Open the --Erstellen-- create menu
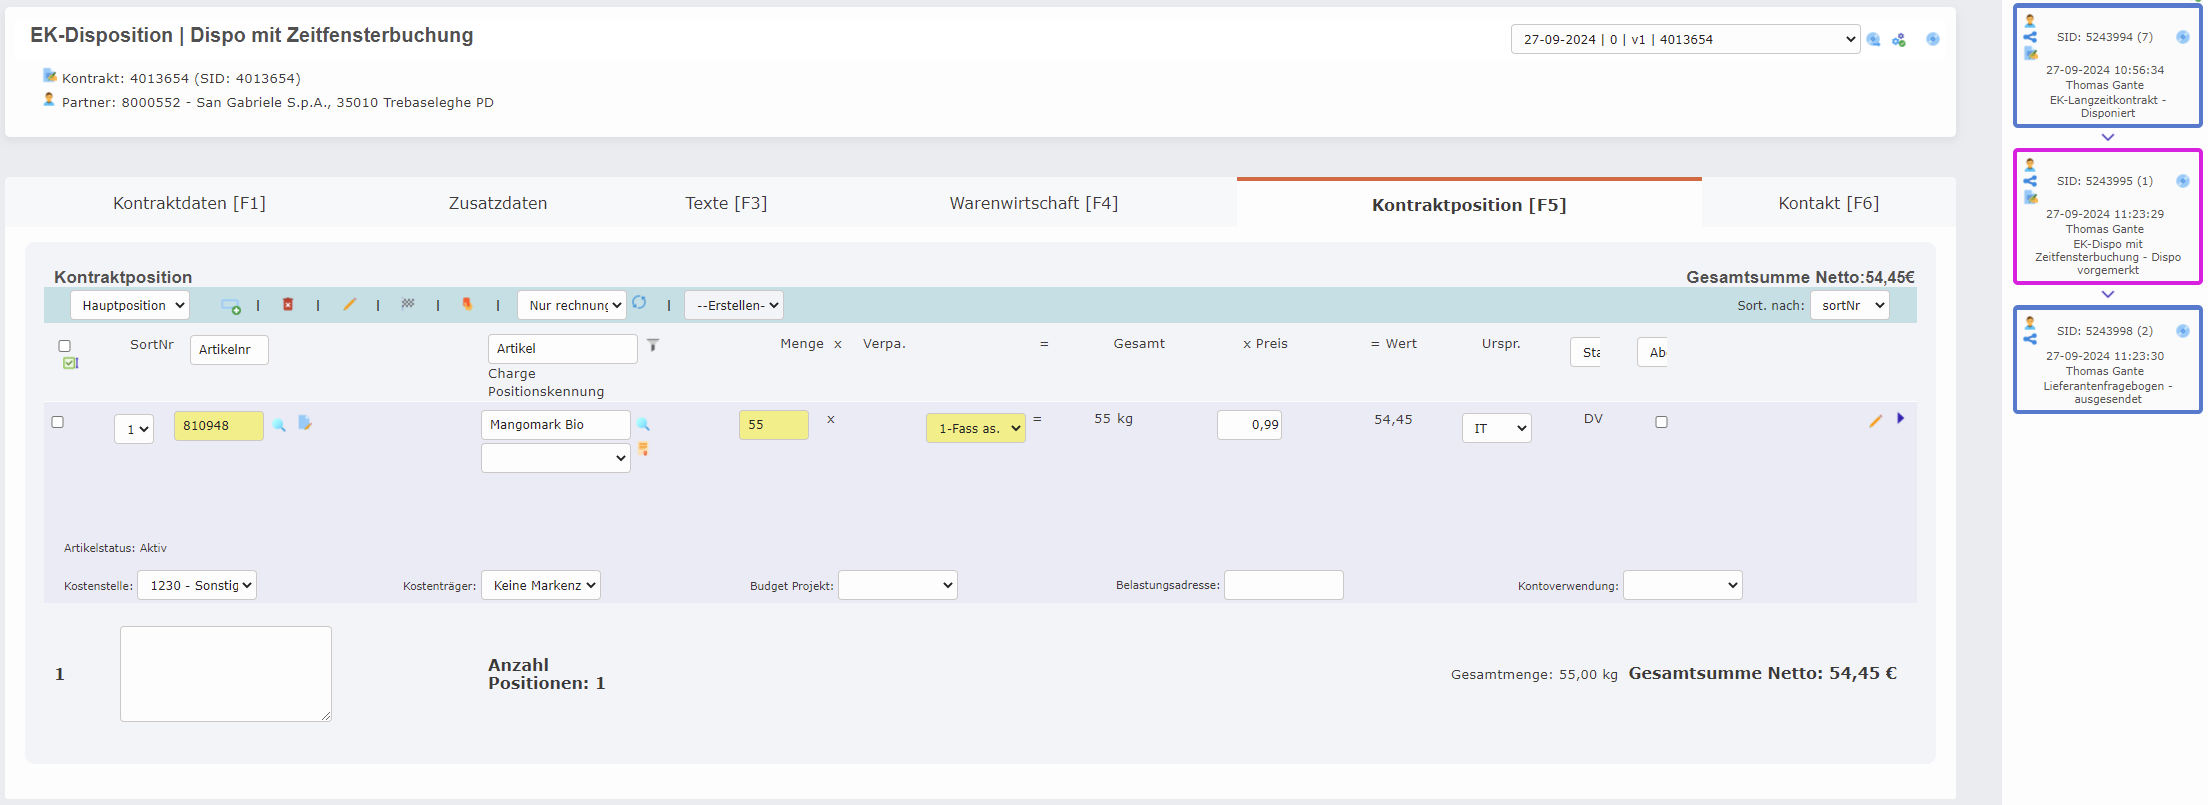 pyautogui.click(x=734, y=306)
